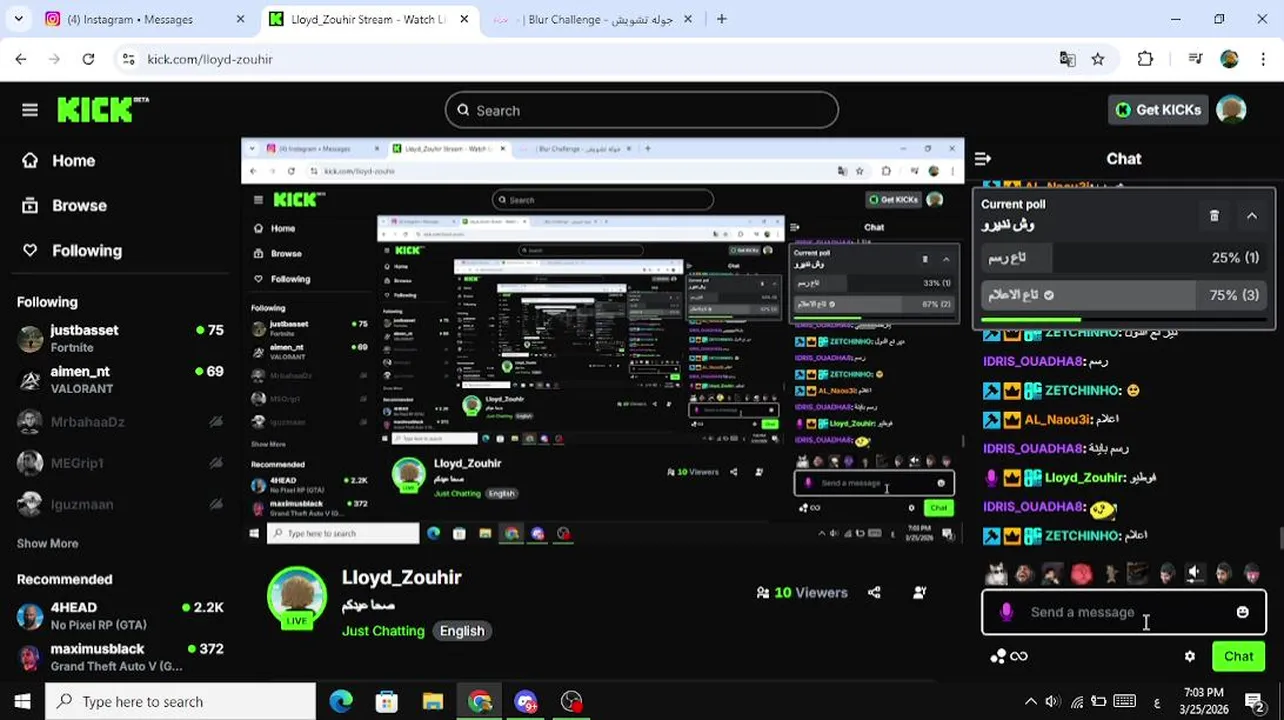Focus the Send a message field
The height and width of the screenshot is (720, 1284).
click(1124, 612)
